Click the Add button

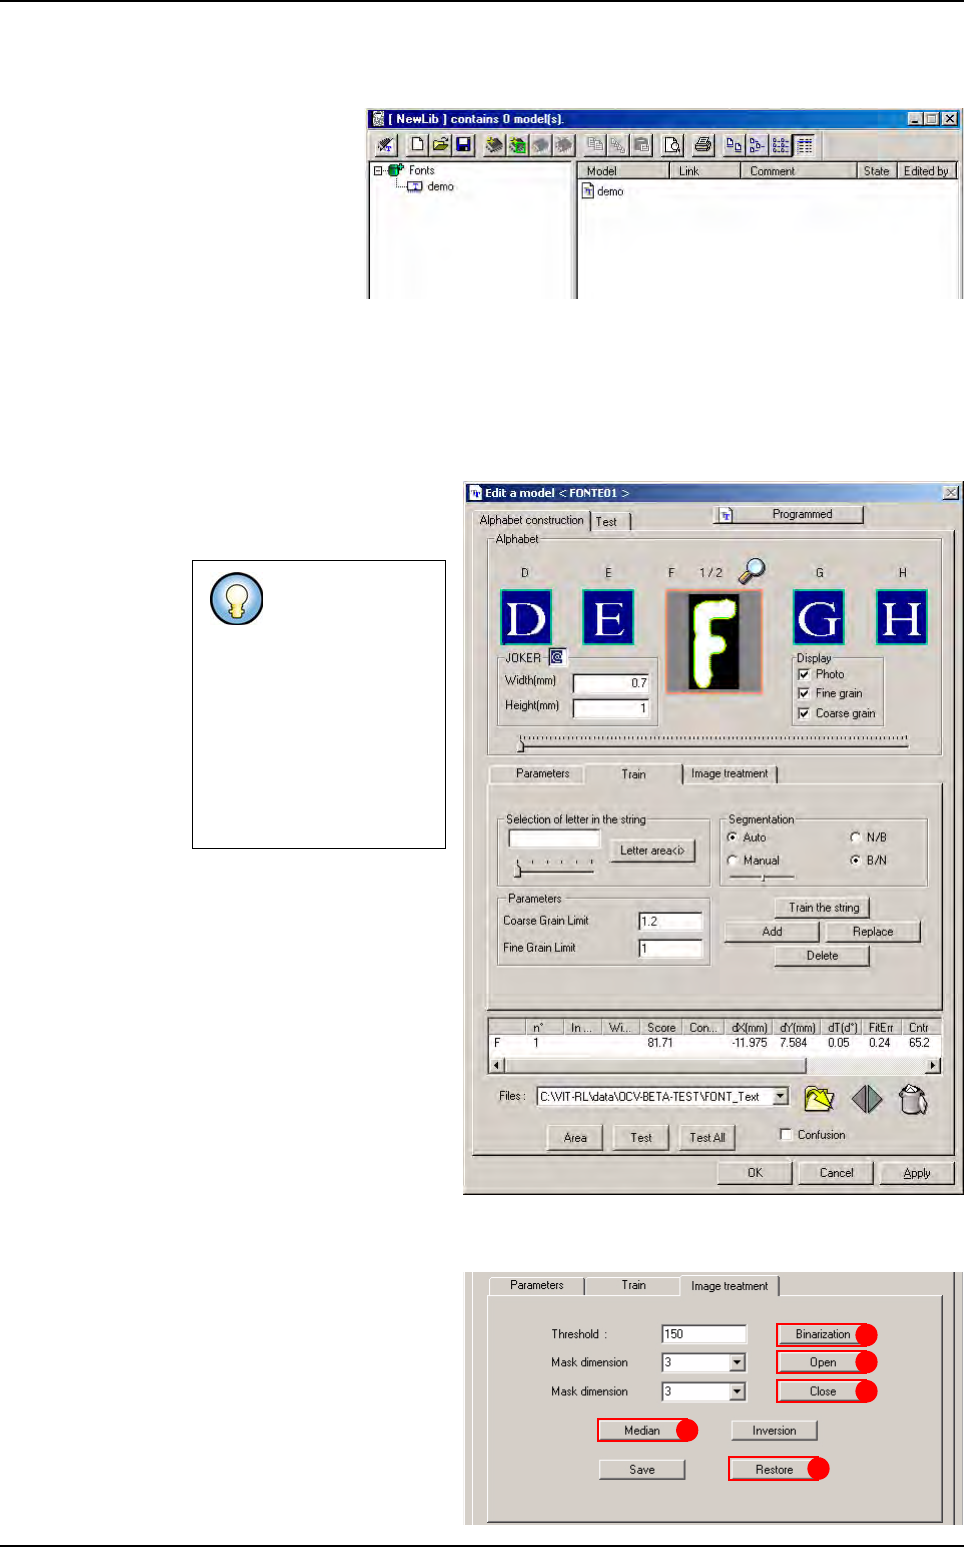click(772, 931)
